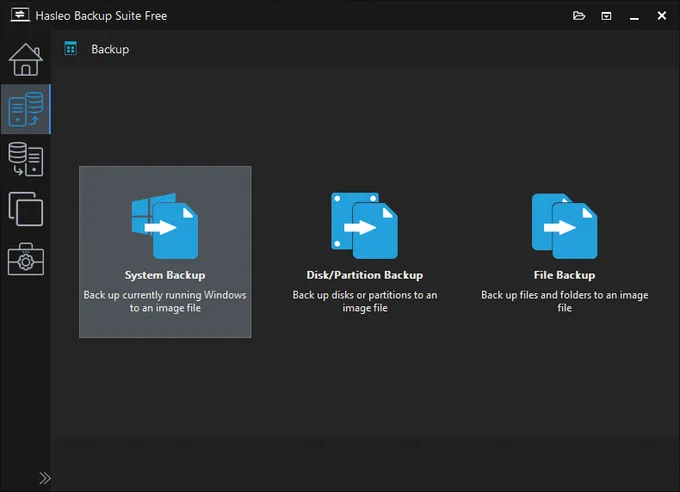680x492 pixels.
Task: Click "Back up currently running Windows" description
Action: coord(165,301)
